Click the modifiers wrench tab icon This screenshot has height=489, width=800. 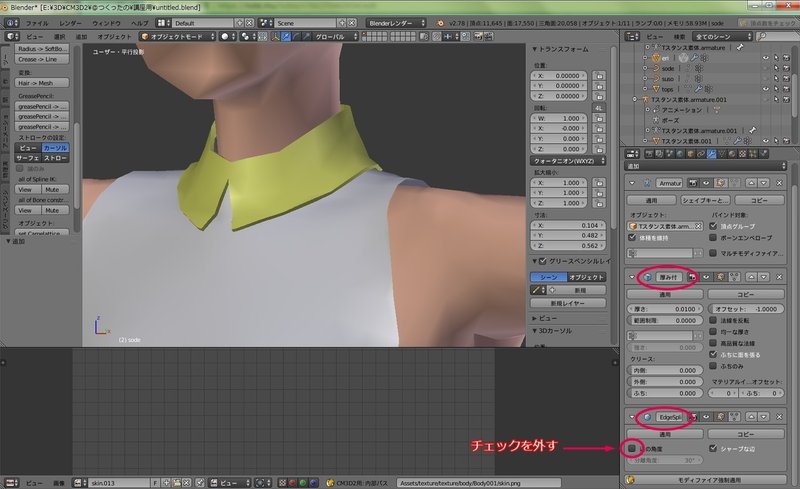coord(711,154)
